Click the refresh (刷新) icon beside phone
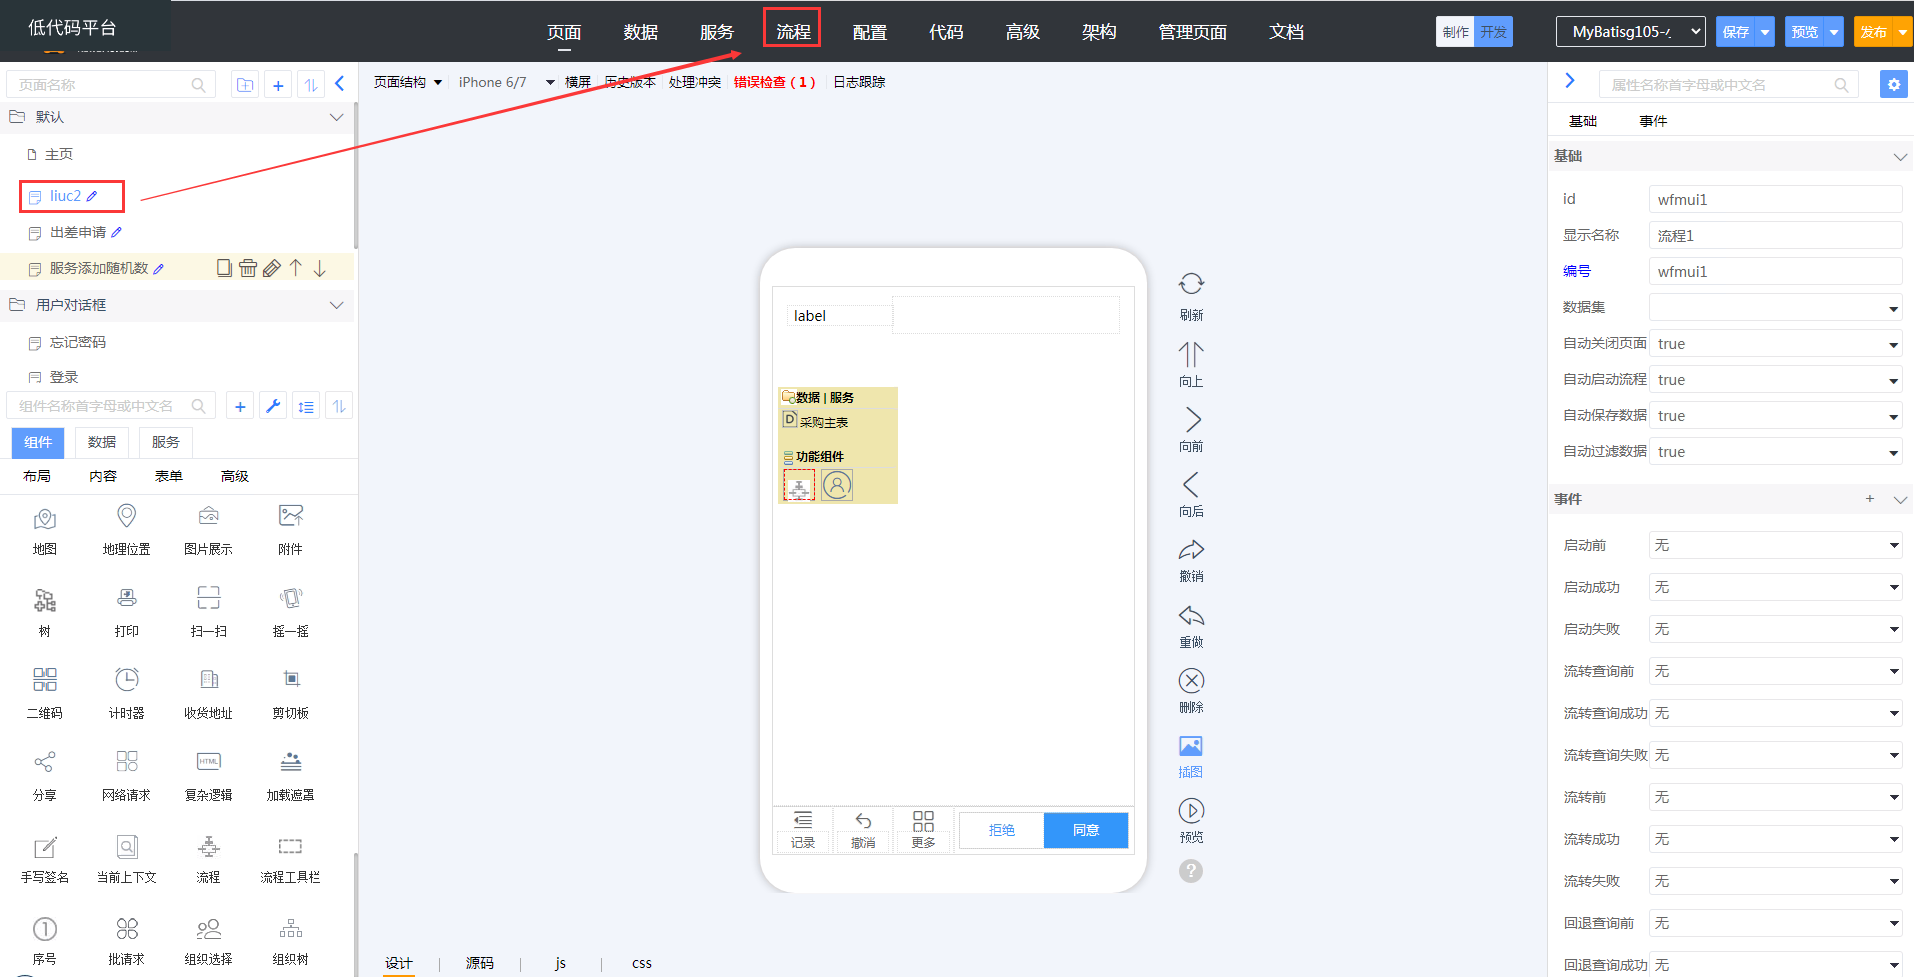 1191,285
